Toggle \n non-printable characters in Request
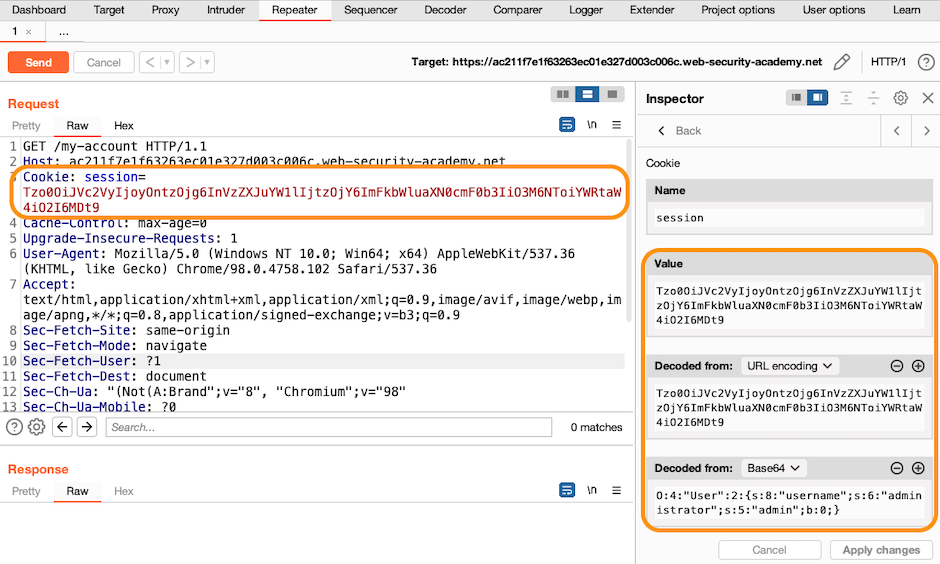940x564 pixels. (592, 125)
